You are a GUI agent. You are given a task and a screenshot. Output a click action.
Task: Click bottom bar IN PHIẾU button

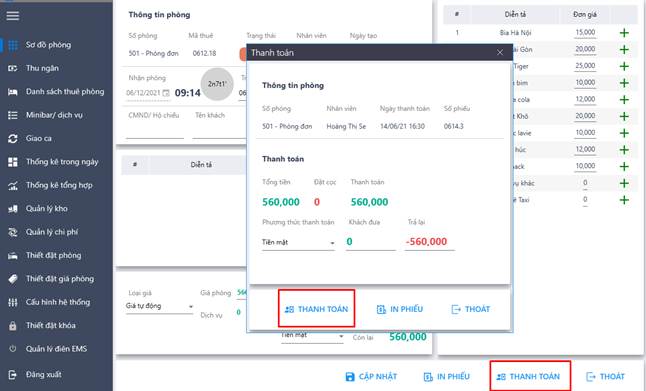pos(446,377)
